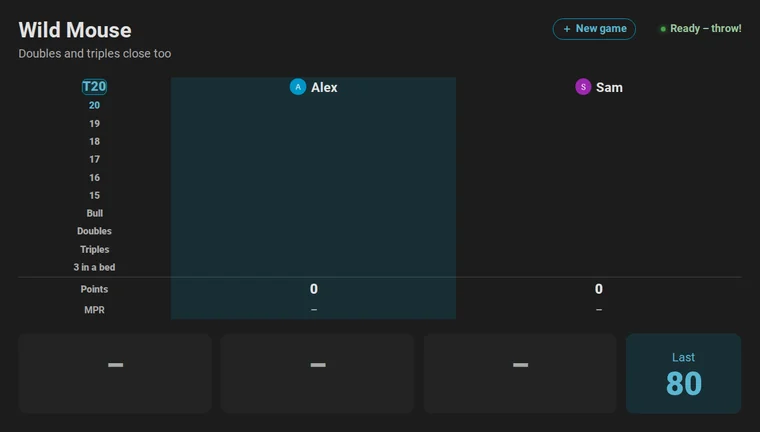Click the Ready – throw! status indicator

[701, 29]
